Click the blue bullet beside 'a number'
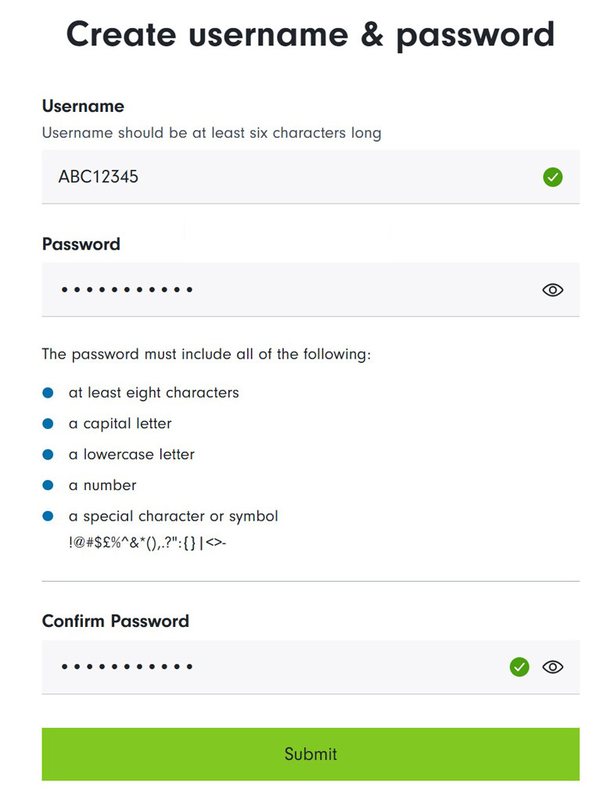 tap(47, 486)
